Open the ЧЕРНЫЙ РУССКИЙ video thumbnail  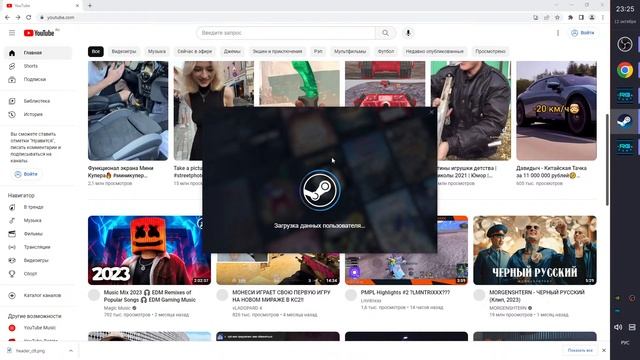pyautogui.click(x=535, y=250)
